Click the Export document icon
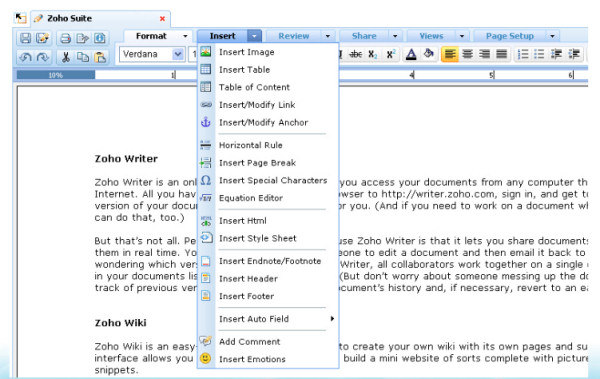The width and height of the screenshot is (600, 379). click(x=82, y=38)
